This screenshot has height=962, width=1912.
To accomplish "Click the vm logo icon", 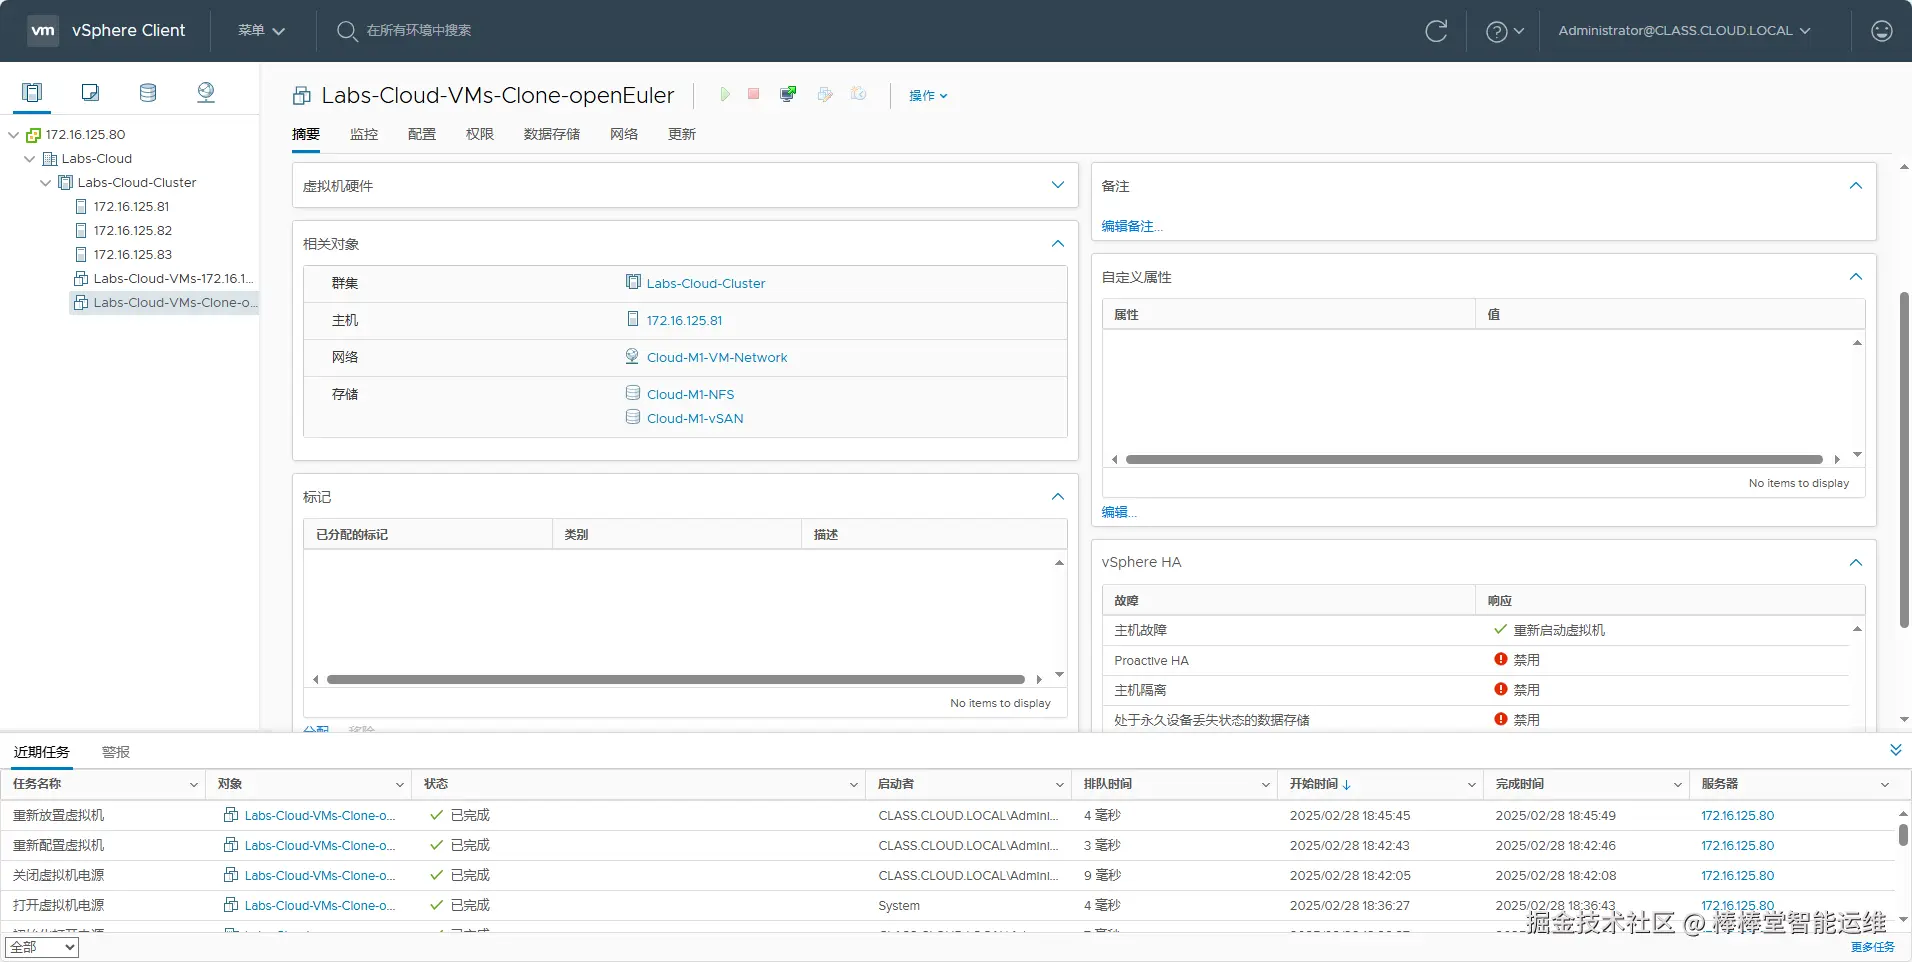I will 43,31.
